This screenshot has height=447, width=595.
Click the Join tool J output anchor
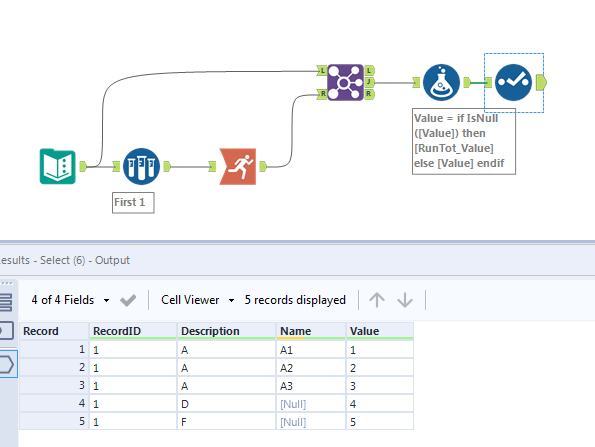click(369, 82)
